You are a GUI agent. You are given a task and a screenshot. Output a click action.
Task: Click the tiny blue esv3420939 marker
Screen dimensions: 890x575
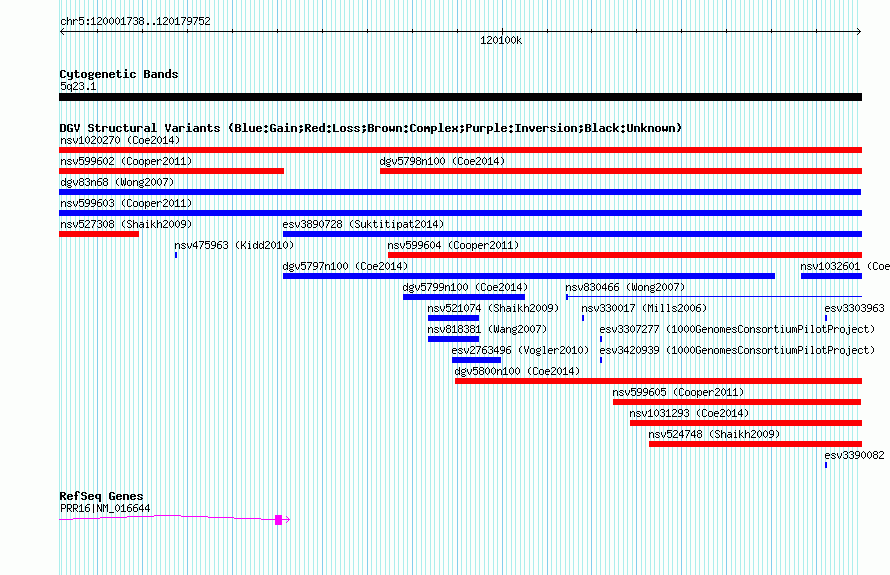click(x=601, y=360)
